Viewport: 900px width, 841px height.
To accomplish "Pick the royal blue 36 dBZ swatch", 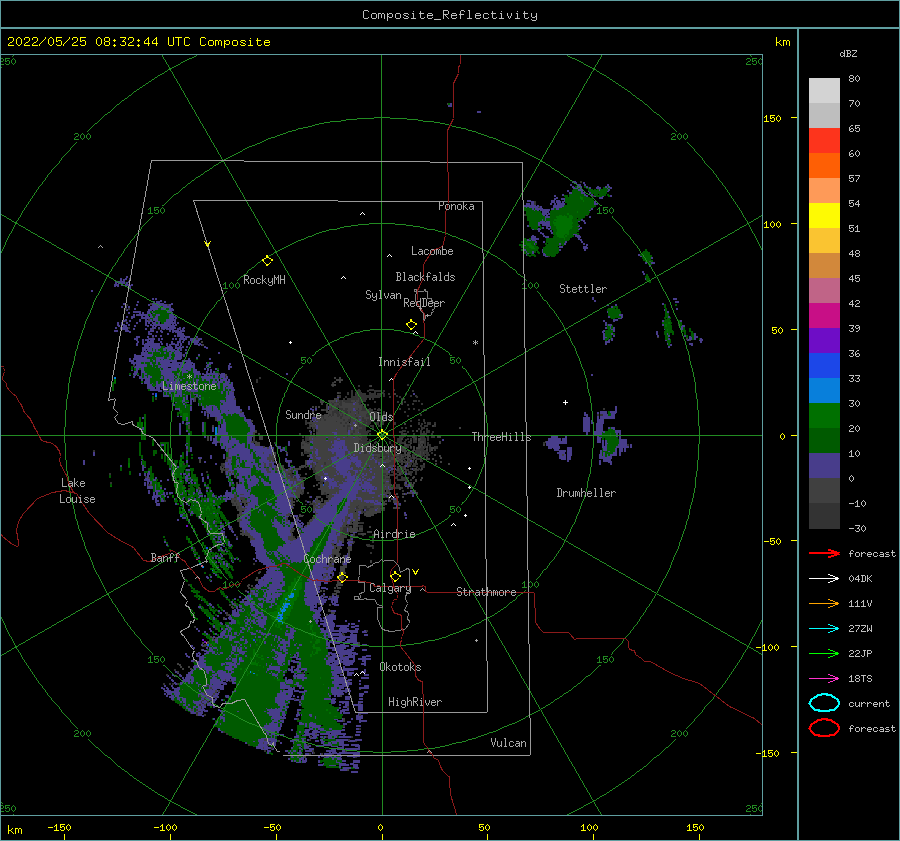I will click(824, 365).
